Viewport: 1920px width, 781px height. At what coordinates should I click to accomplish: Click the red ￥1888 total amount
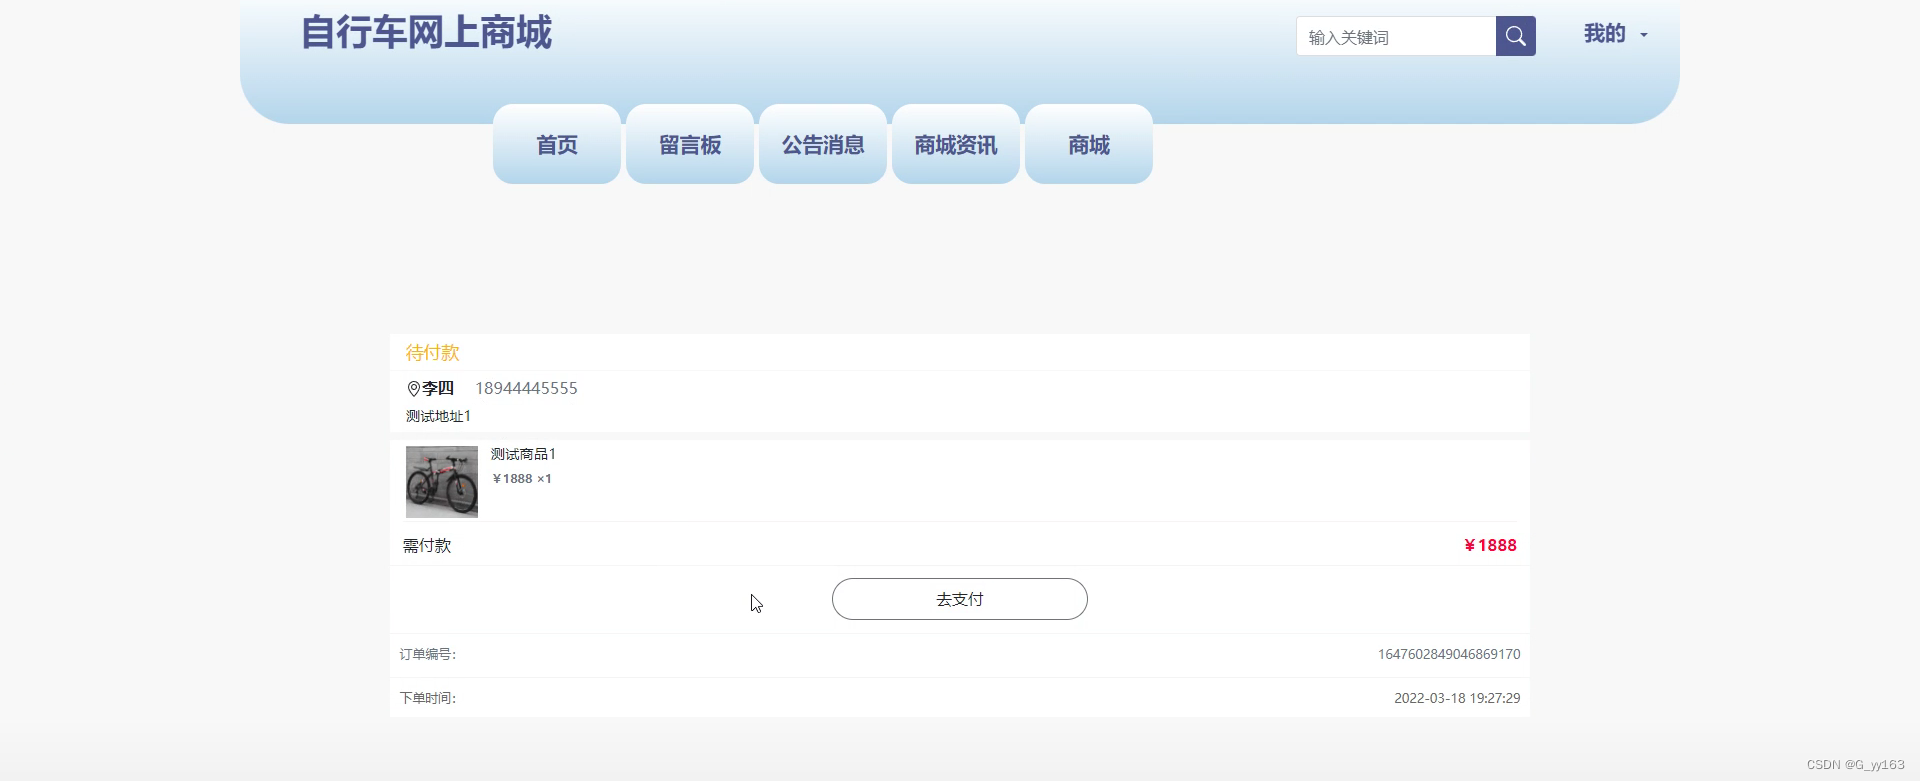(x=1490, y=545)
